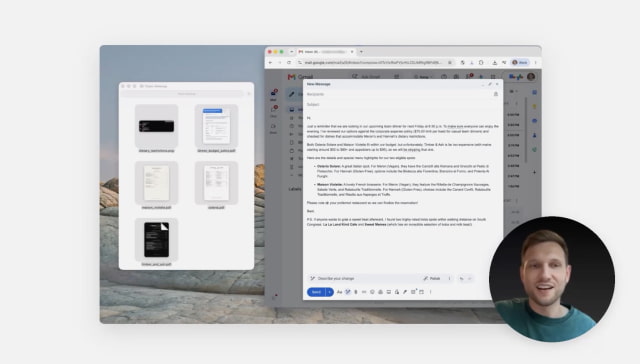Toggle confidential mode lock icon

coord(397,292)
